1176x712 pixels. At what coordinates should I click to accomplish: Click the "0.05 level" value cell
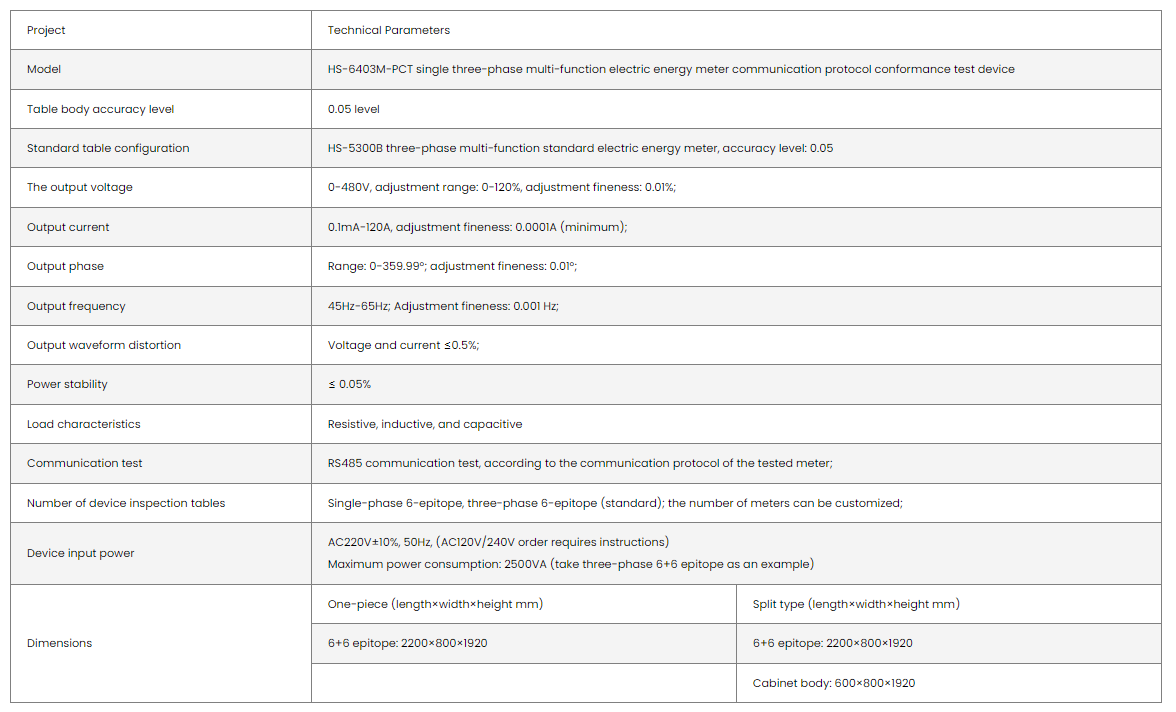pos(354,109)
